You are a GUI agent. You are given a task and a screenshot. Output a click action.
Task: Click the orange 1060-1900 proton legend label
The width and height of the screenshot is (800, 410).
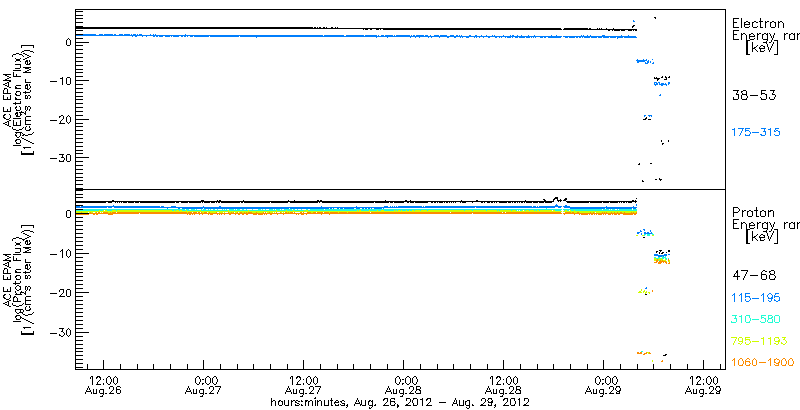coord(762,363)
